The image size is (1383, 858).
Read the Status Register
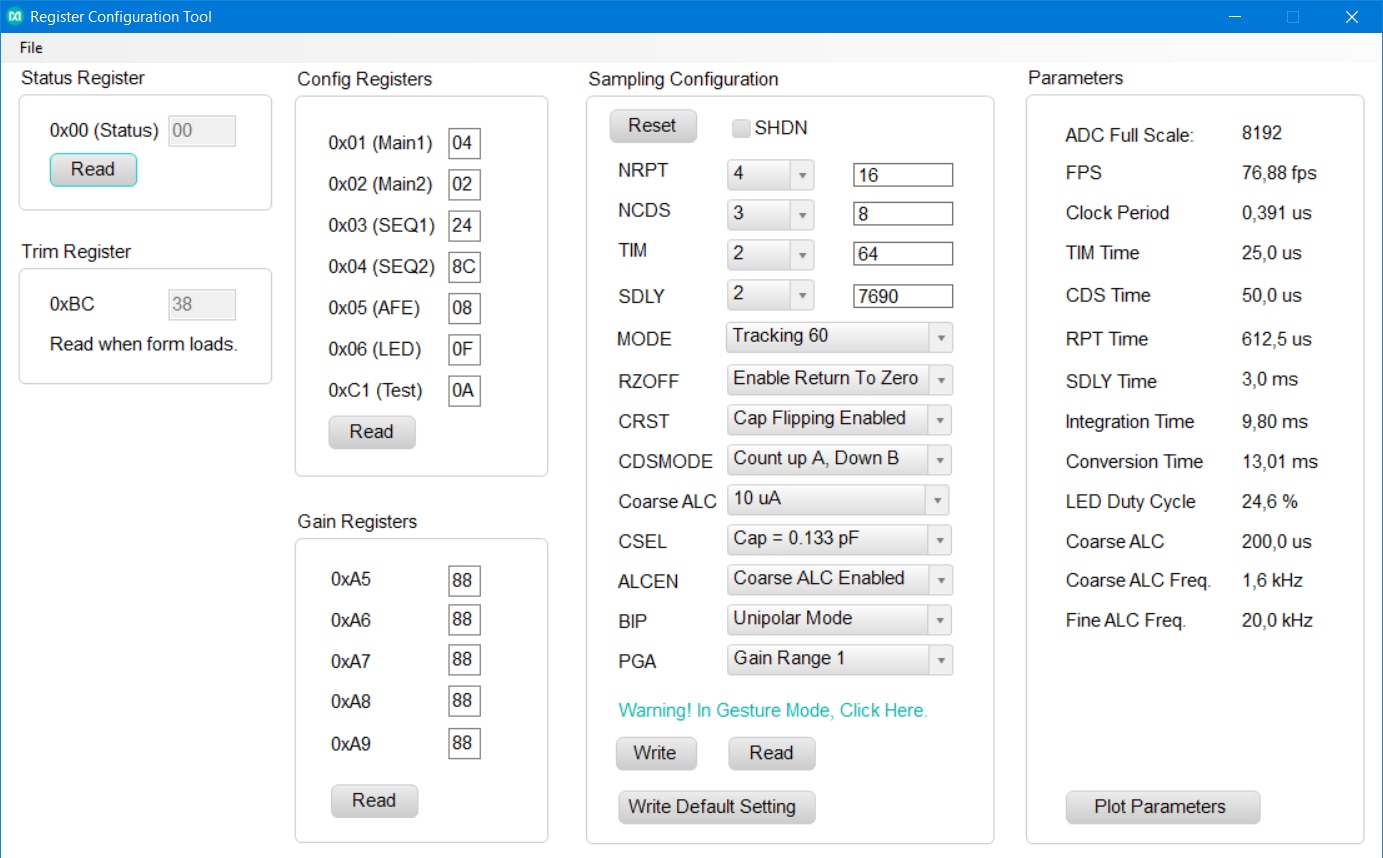93,170
